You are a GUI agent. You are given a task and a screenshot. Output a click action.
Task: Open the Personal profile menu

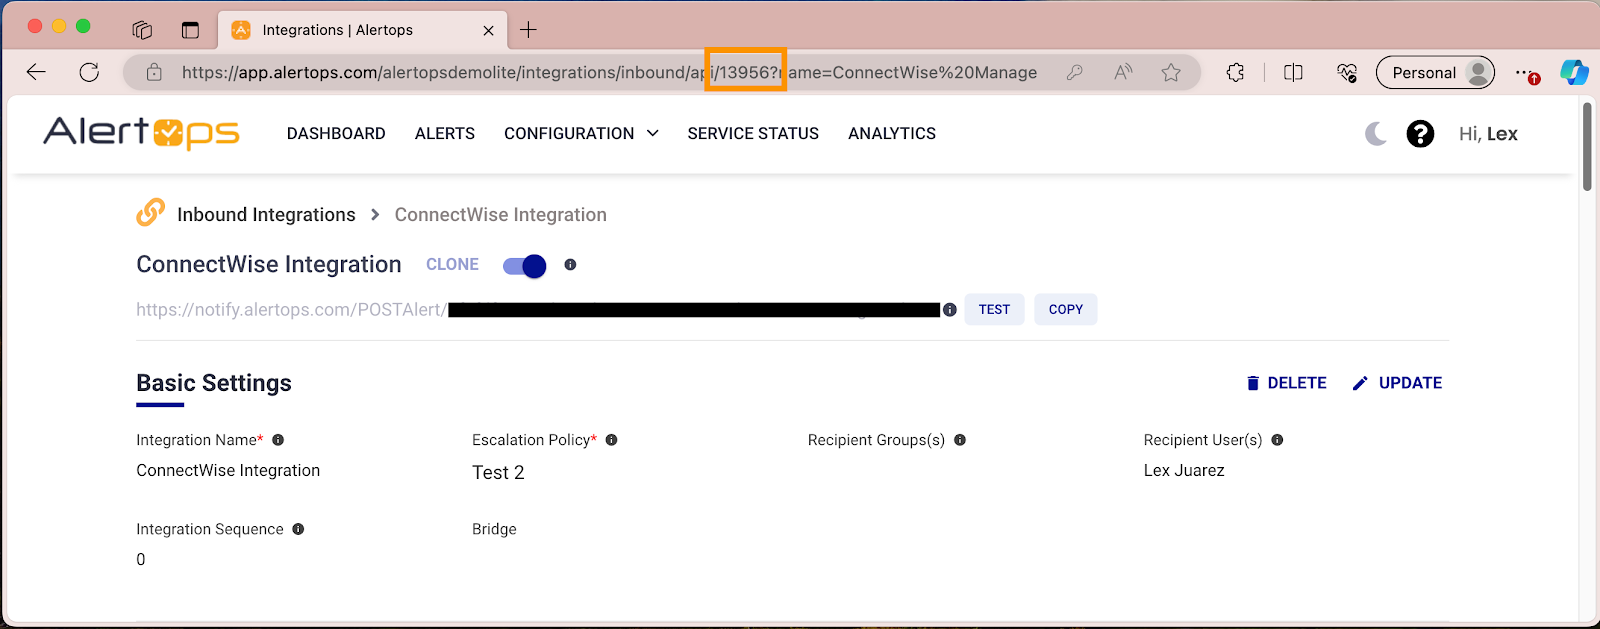click(1434, 72)
